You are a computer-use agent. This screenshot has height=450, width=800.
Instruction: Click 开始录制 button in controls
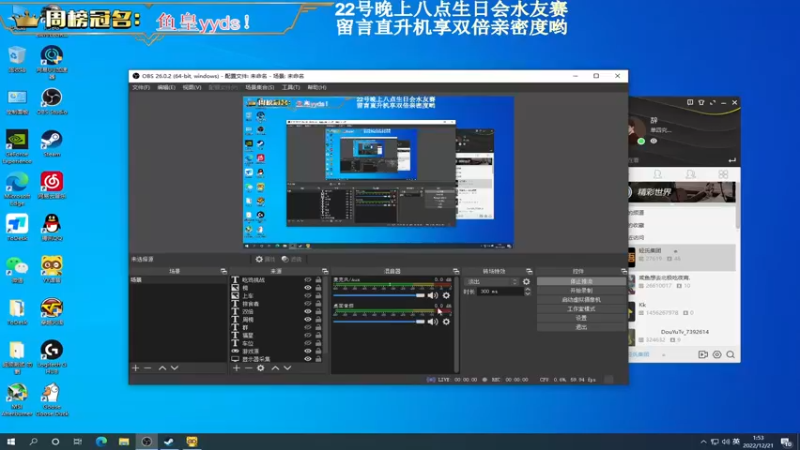pos(581,291)
